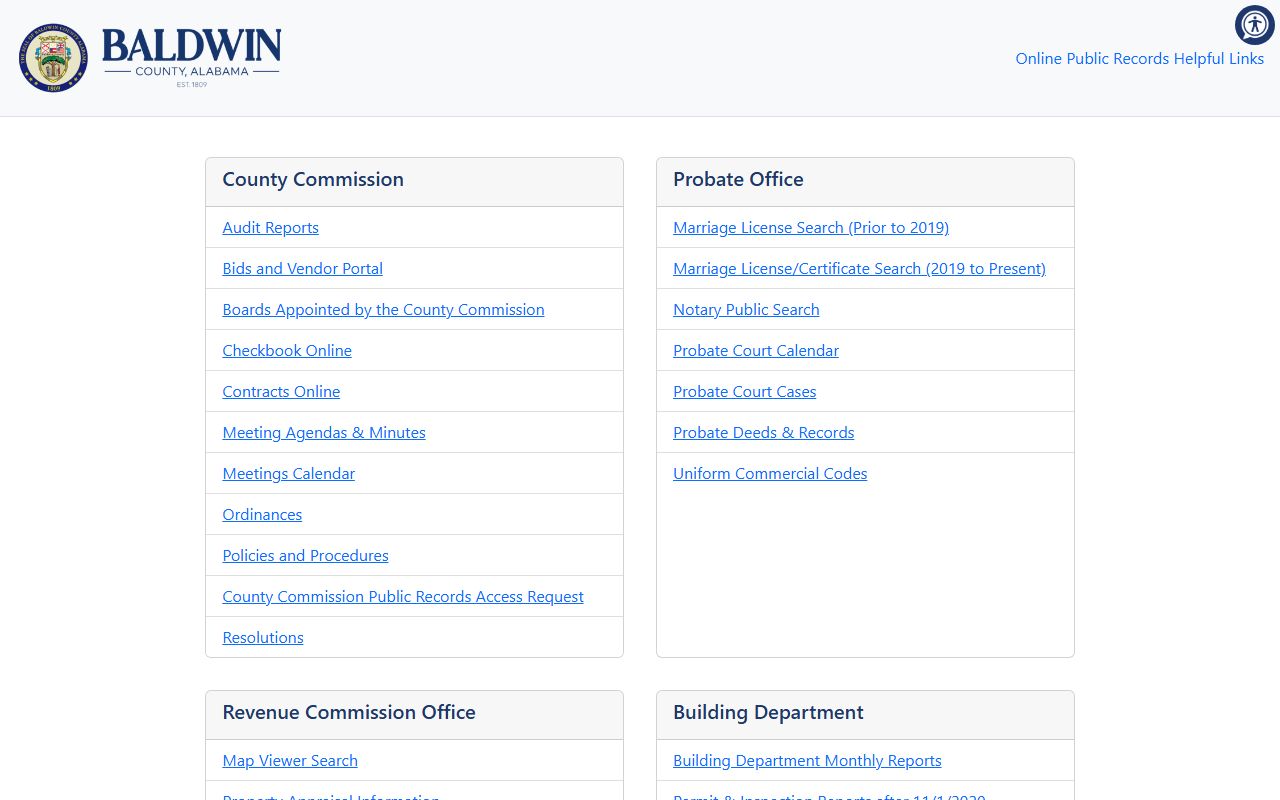Open Checkbook Online
Image resolution: width=1280 pixels, height=800 pixels.
pyautogui.click(x=287, y=351)
